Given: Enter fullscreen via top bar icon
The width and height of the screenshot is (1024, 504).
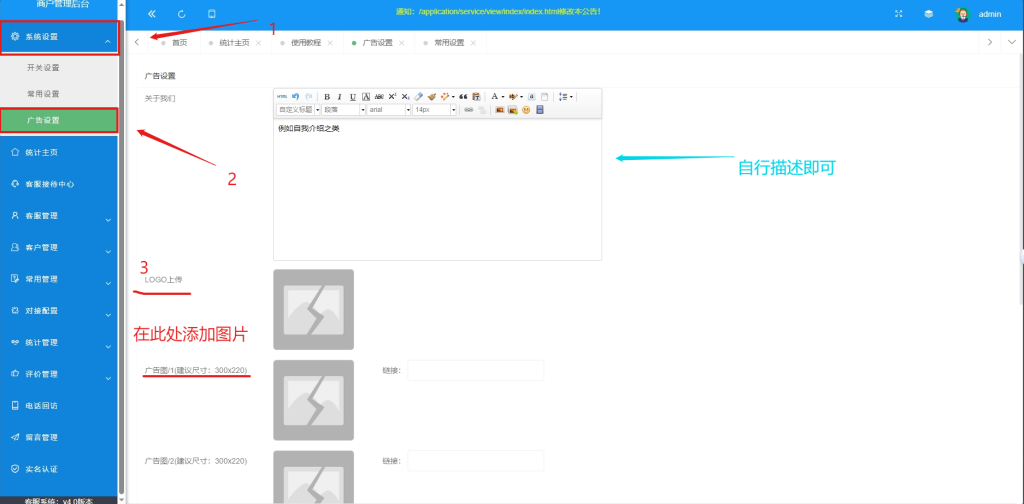Looking at the screenshot, I should tap(898, 14).
